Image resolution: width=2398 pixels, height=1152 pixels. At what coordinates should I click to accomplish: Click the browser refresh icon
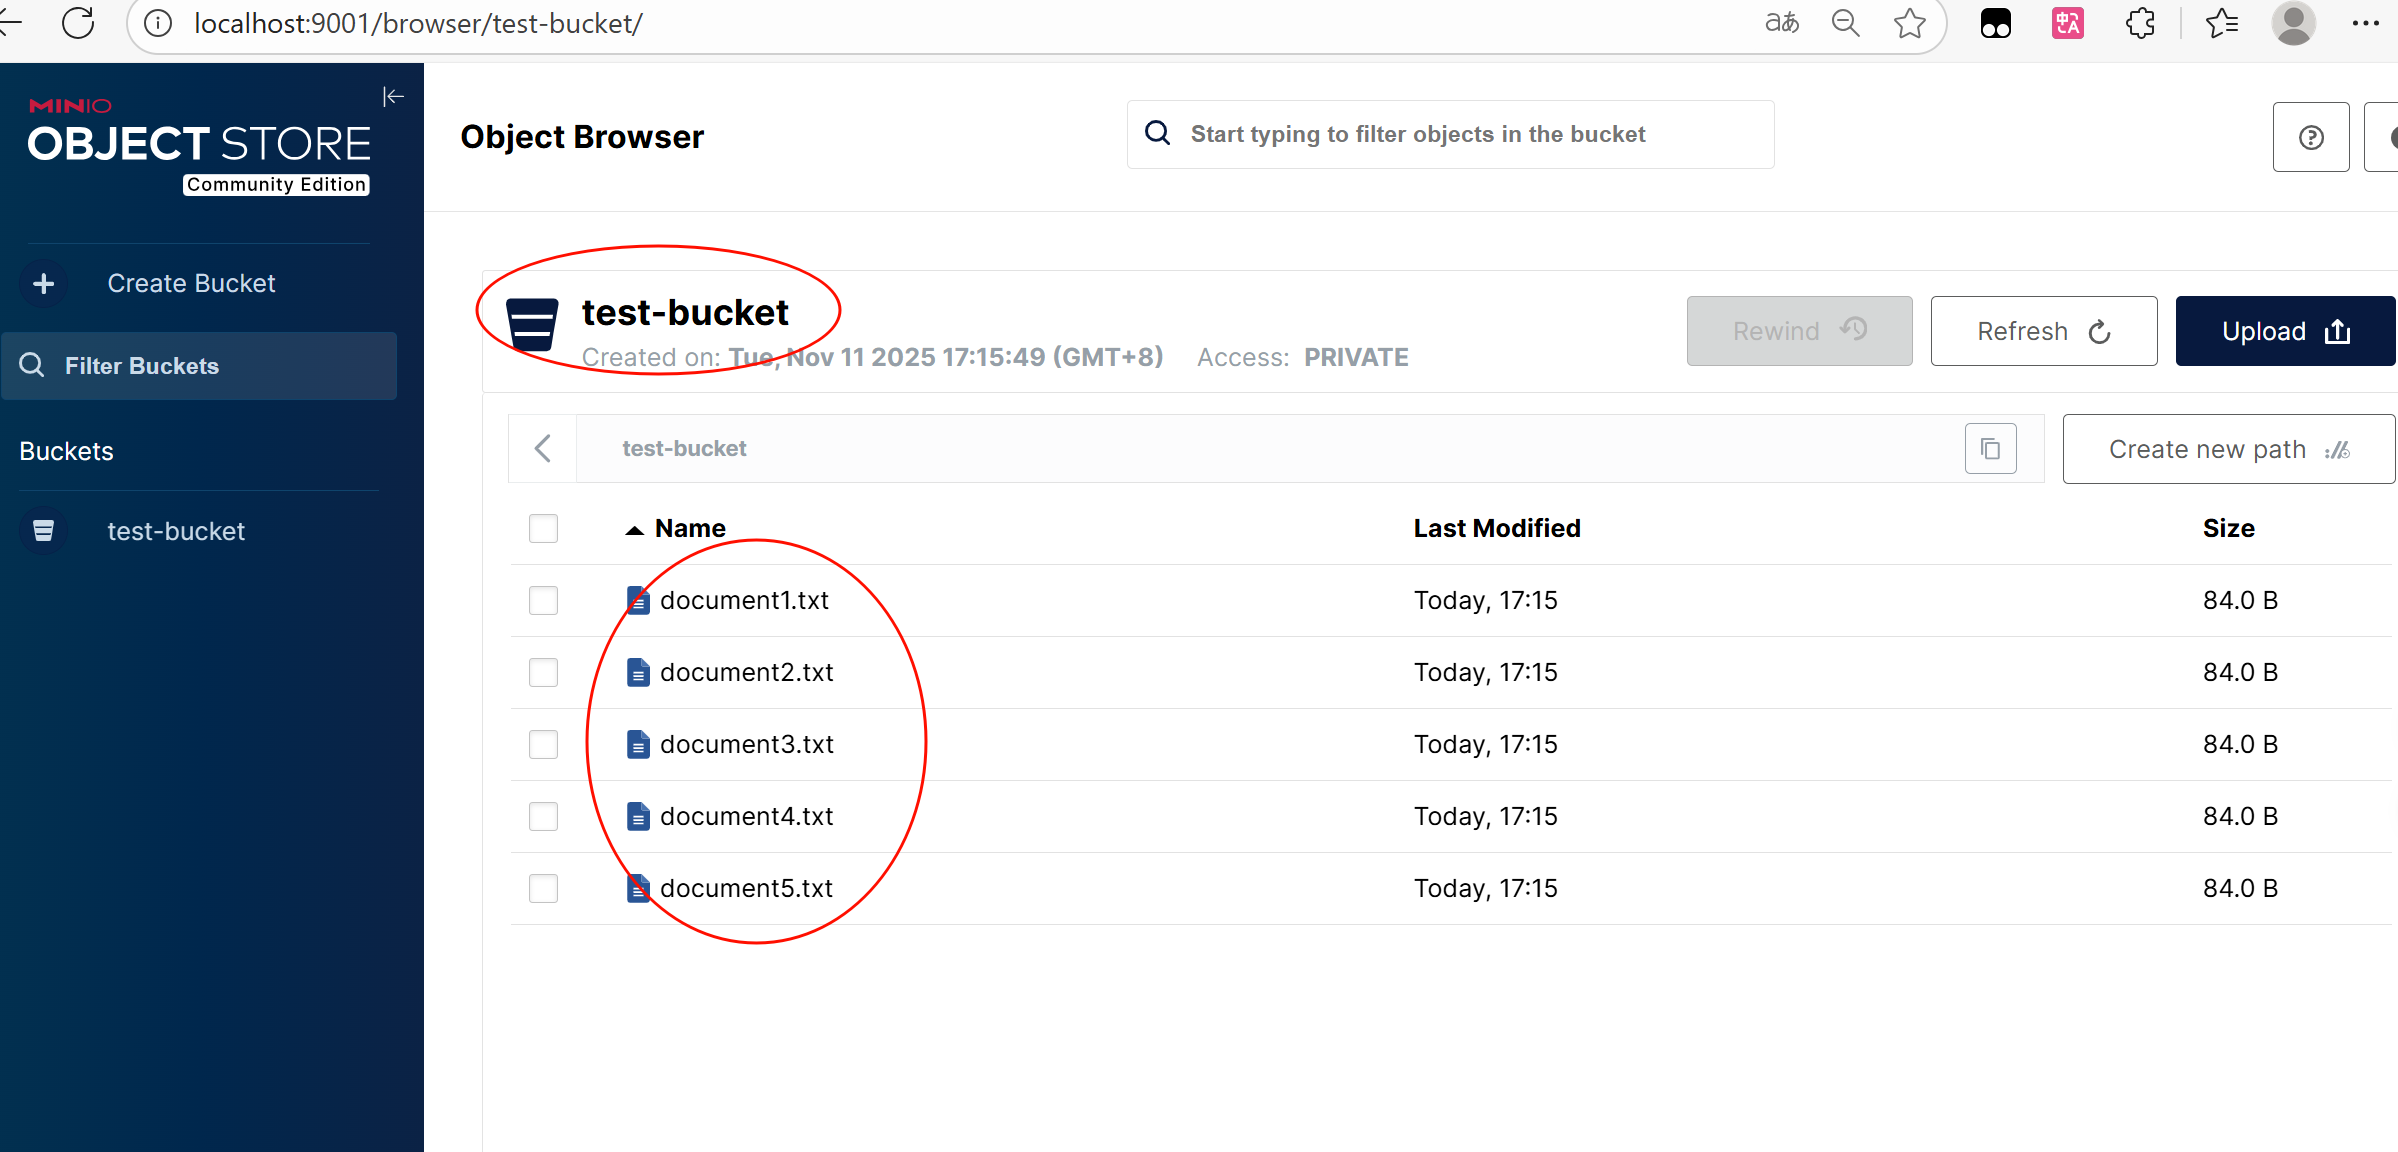coord(78,23)
